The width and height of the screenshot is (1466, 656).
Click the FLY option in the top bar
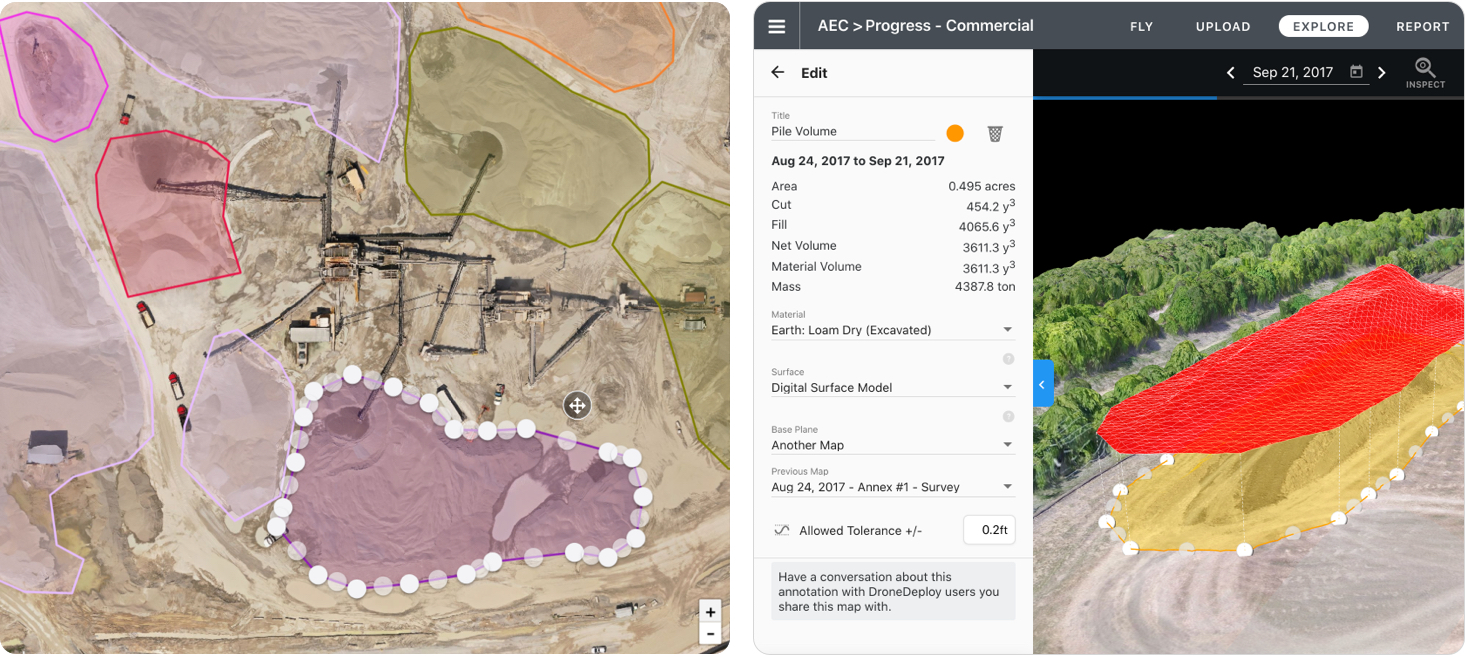tap(1141, 26)
